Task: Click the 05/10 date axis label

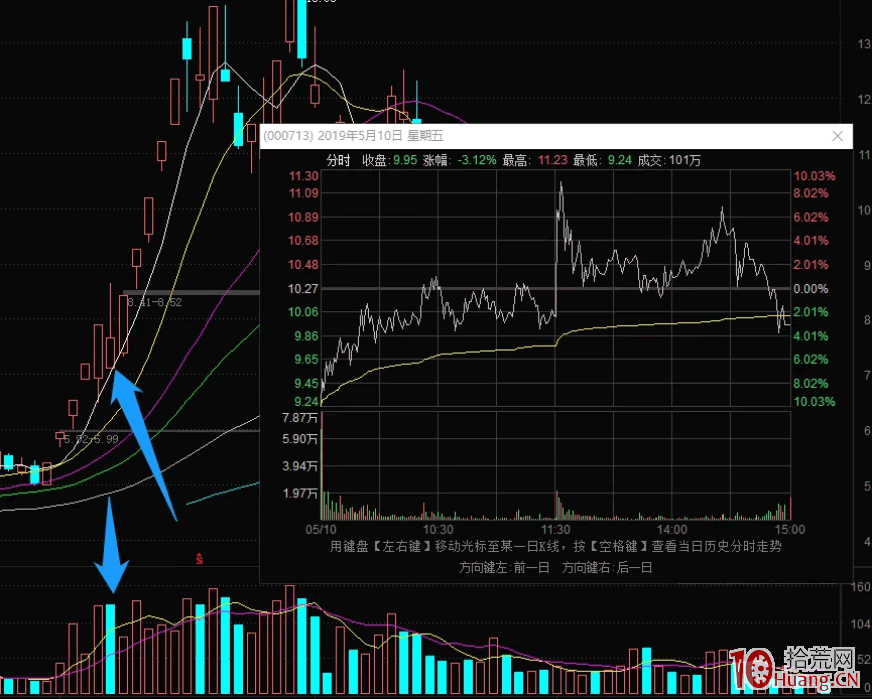Action: pyautogui.click(x=321, y=529)
